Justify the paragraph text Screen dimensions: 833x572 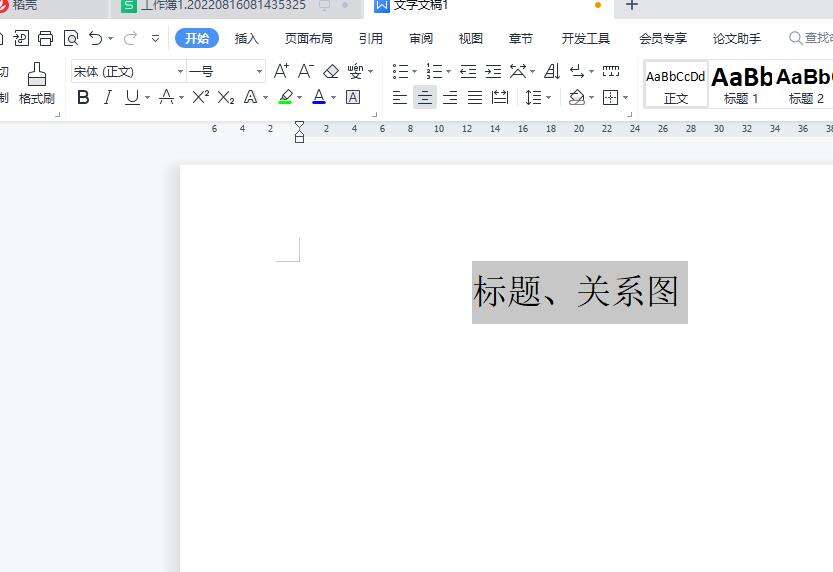point(475,97)
